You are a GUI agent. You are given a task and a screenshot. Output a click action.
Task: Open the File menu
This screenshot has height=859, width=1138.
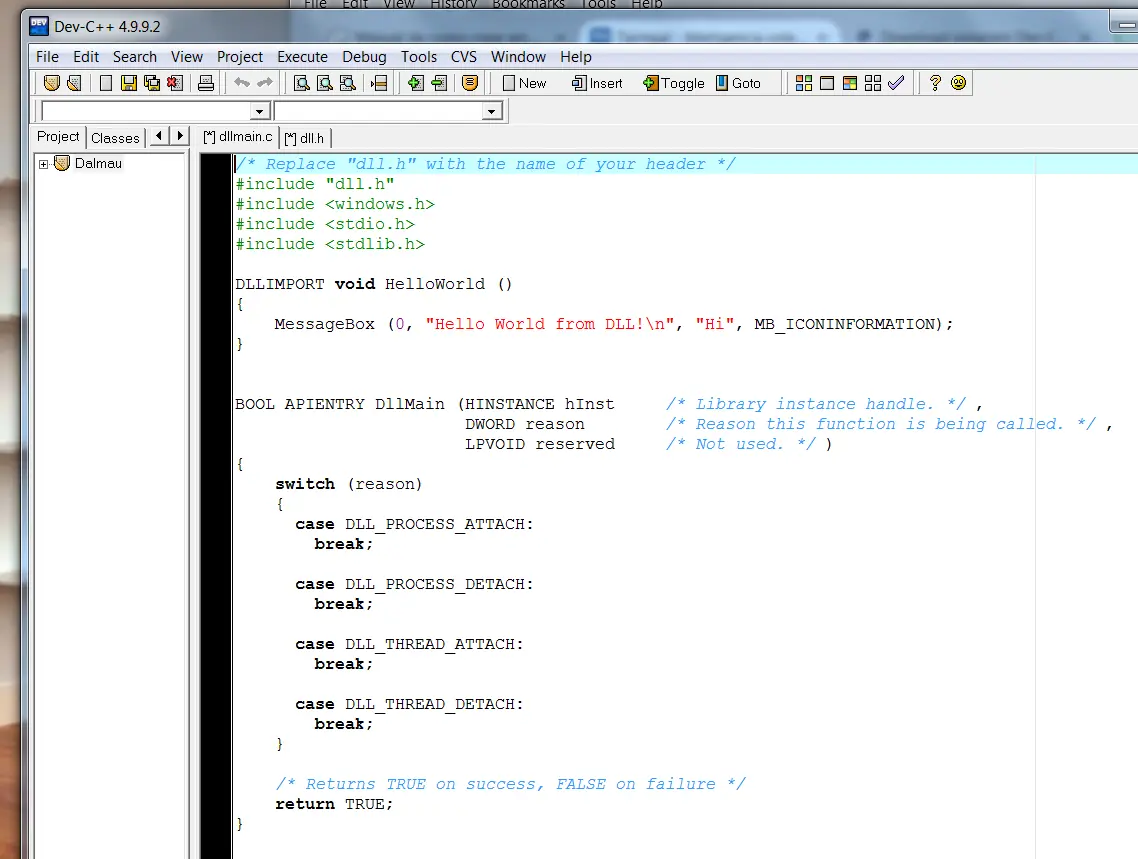click(47, 57)
